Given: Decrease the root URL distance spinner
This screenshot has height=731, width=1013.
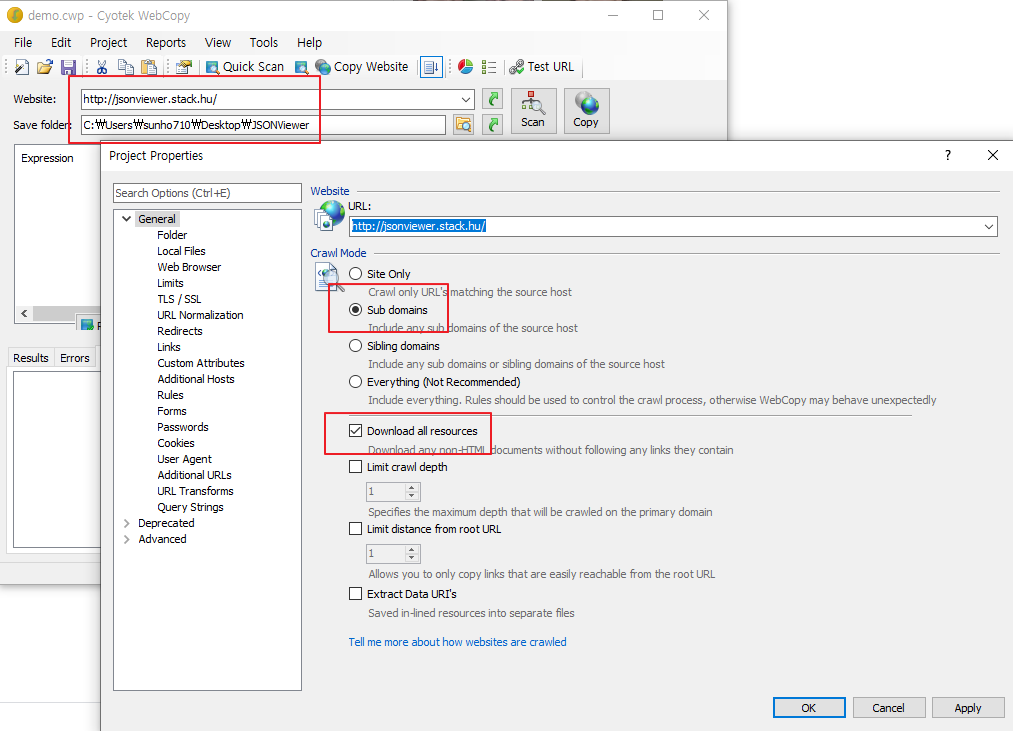Looking at the screenshot, I should [x=412, y=558].
